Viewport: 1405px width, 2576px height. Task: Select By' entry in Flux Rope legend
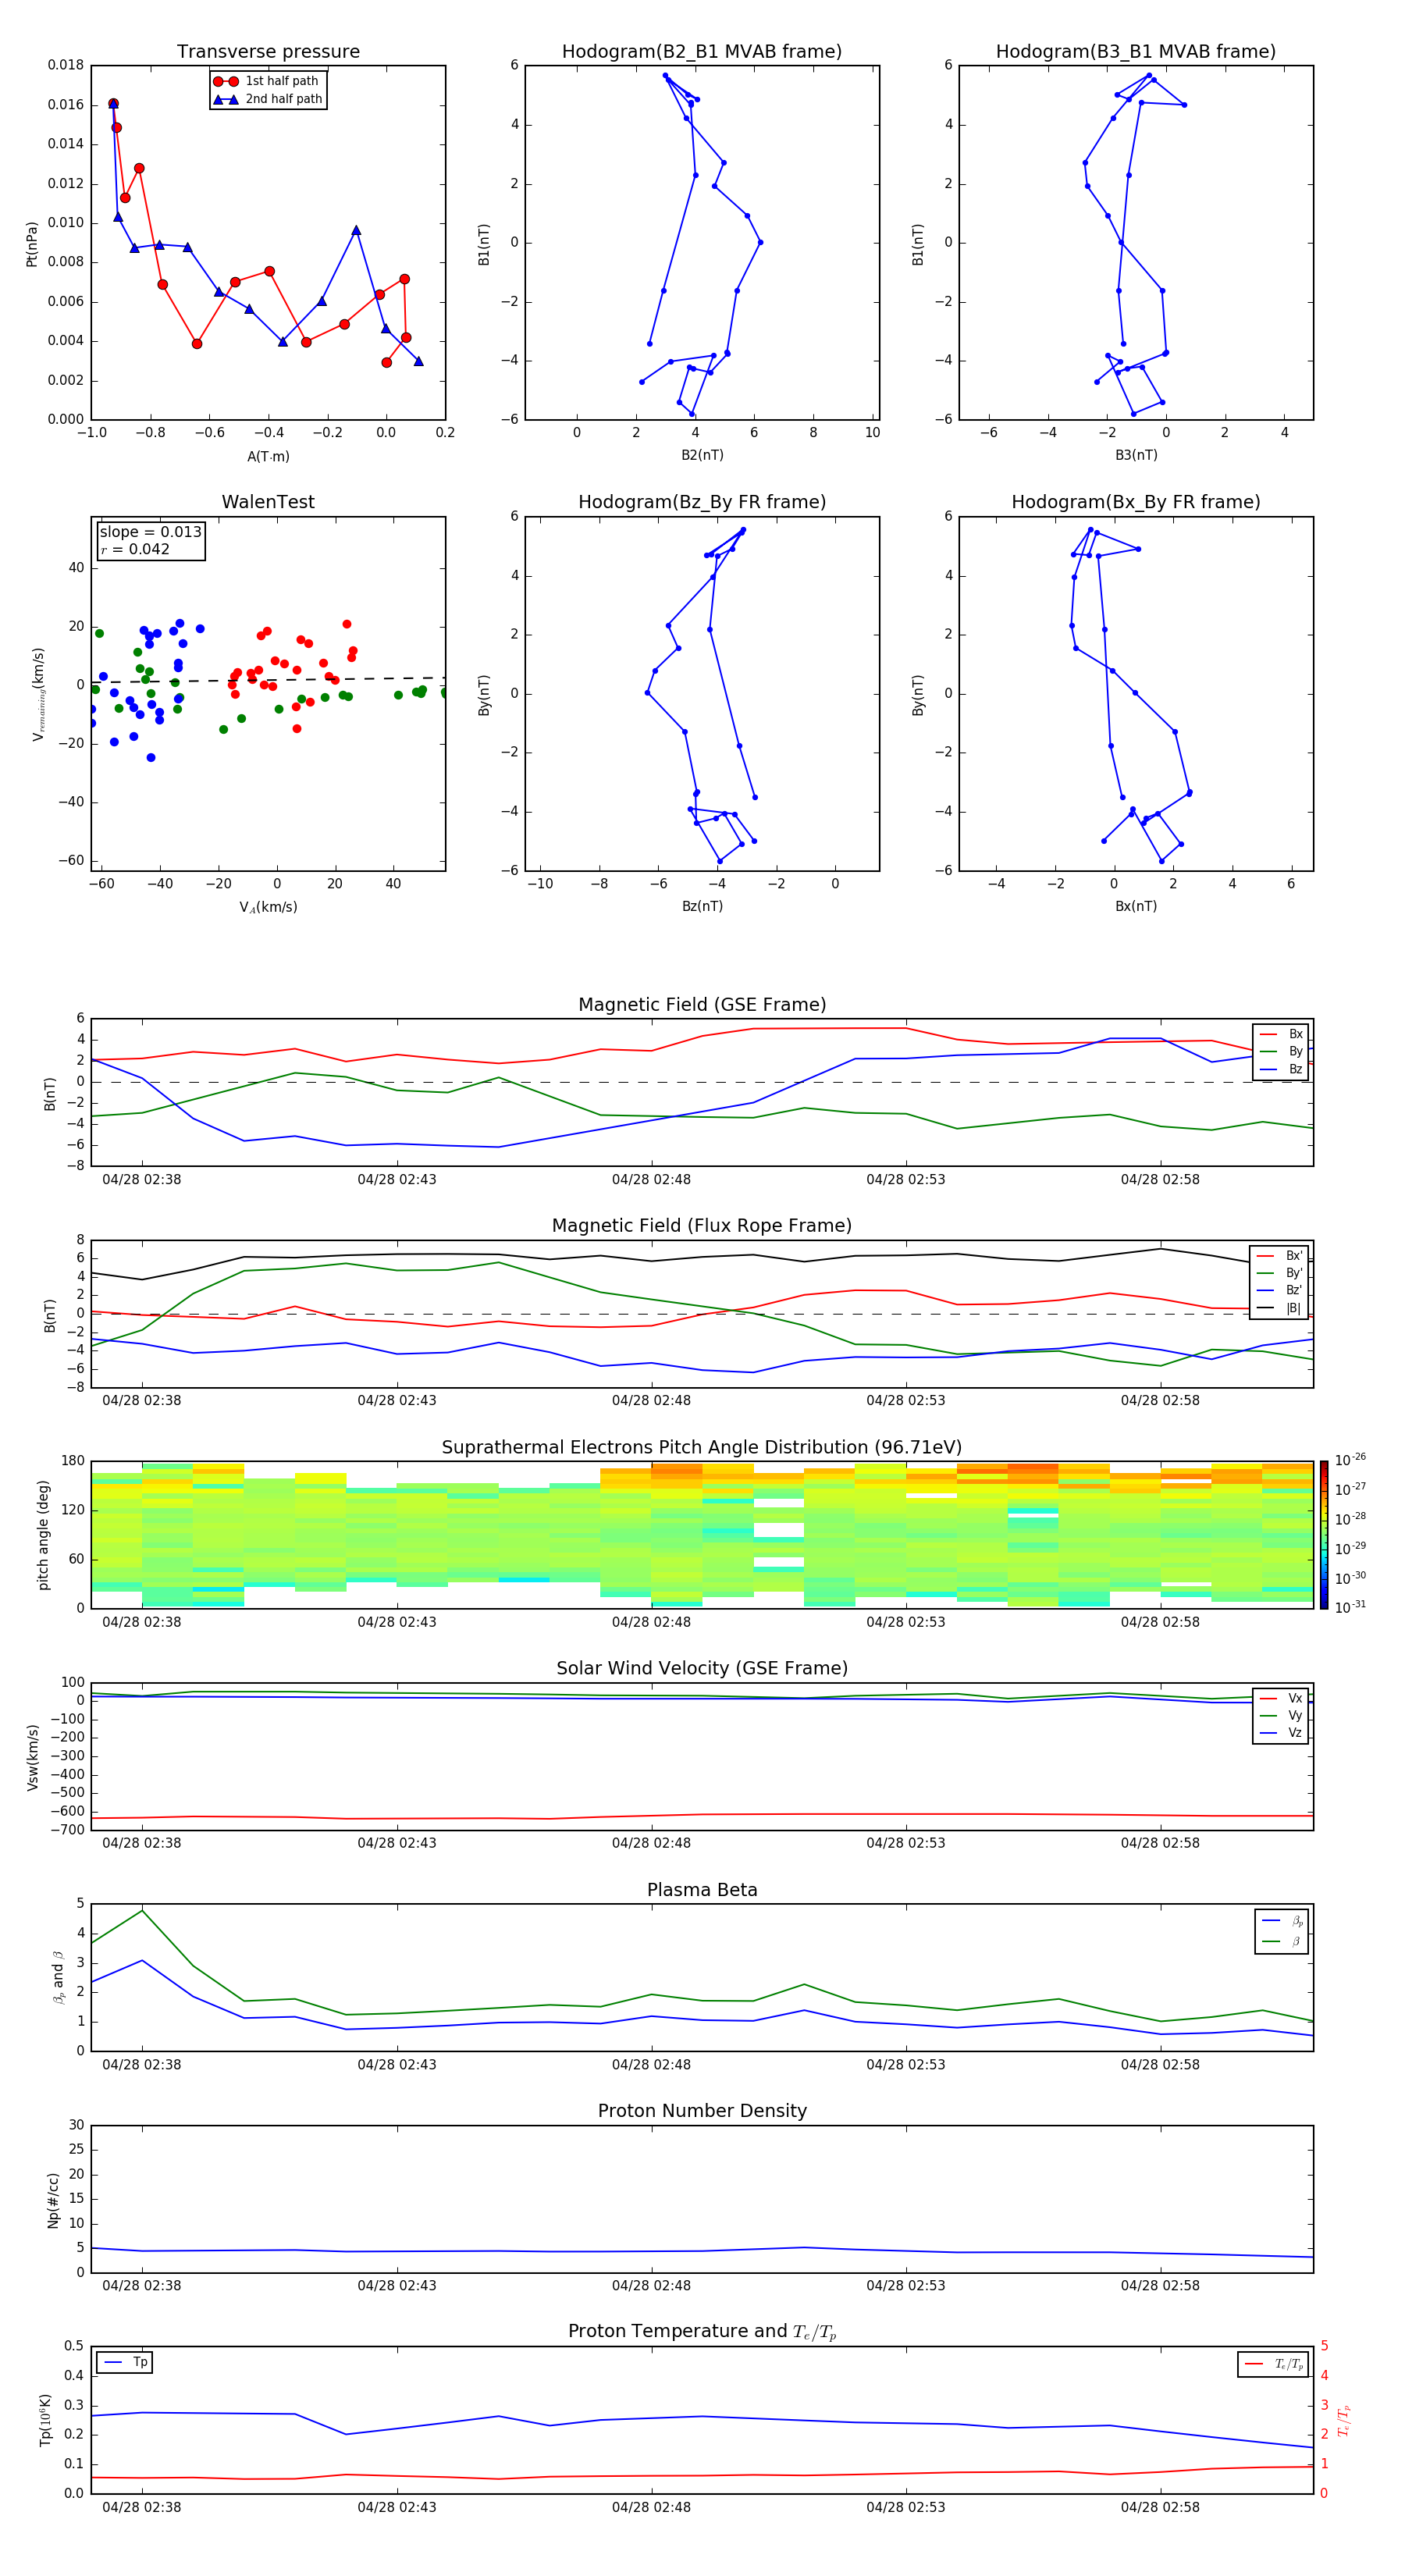point(1280,1273)
